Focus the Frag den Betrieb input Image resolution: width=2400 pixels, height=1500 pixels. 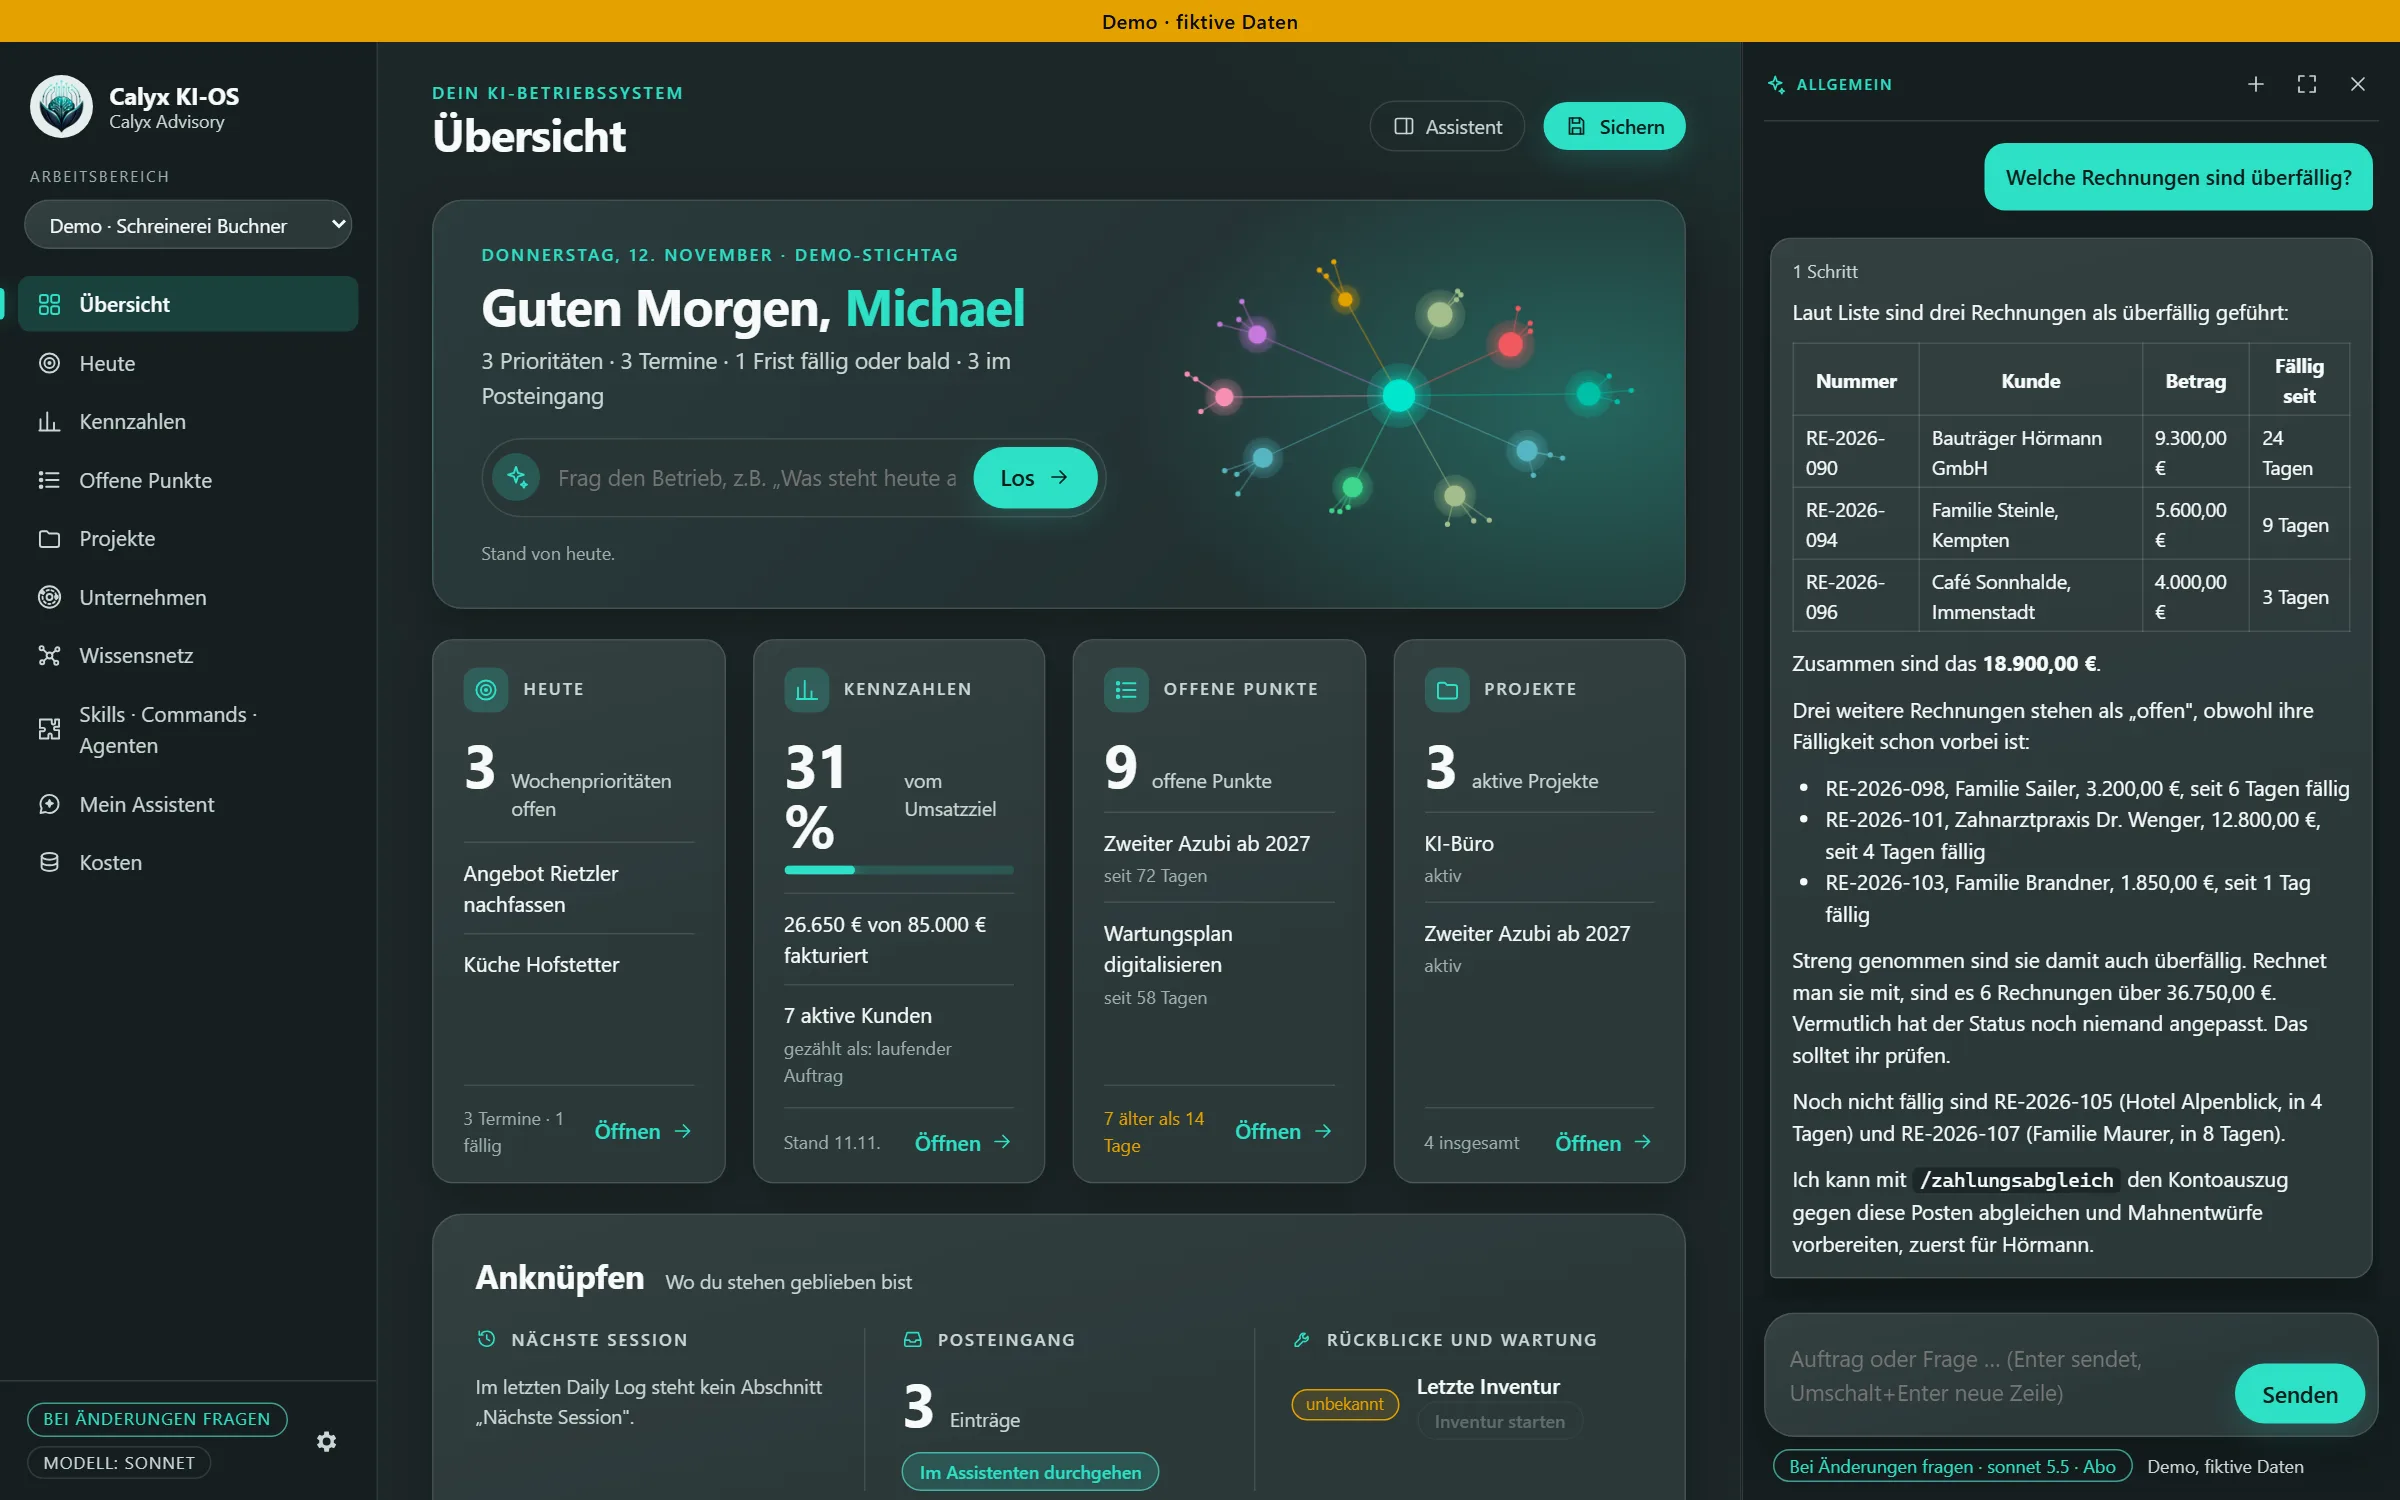[x=757, y=478]
